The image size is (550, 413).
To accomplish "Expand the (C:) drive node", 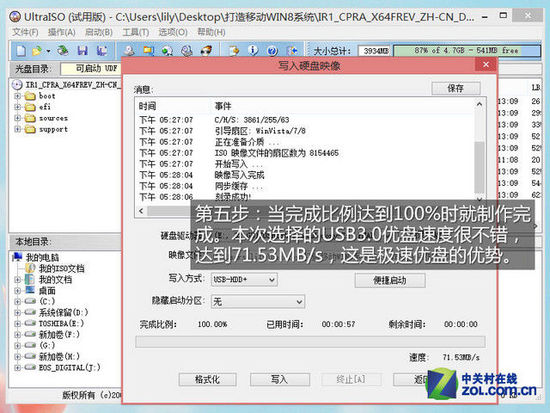I will pos(17,301).
